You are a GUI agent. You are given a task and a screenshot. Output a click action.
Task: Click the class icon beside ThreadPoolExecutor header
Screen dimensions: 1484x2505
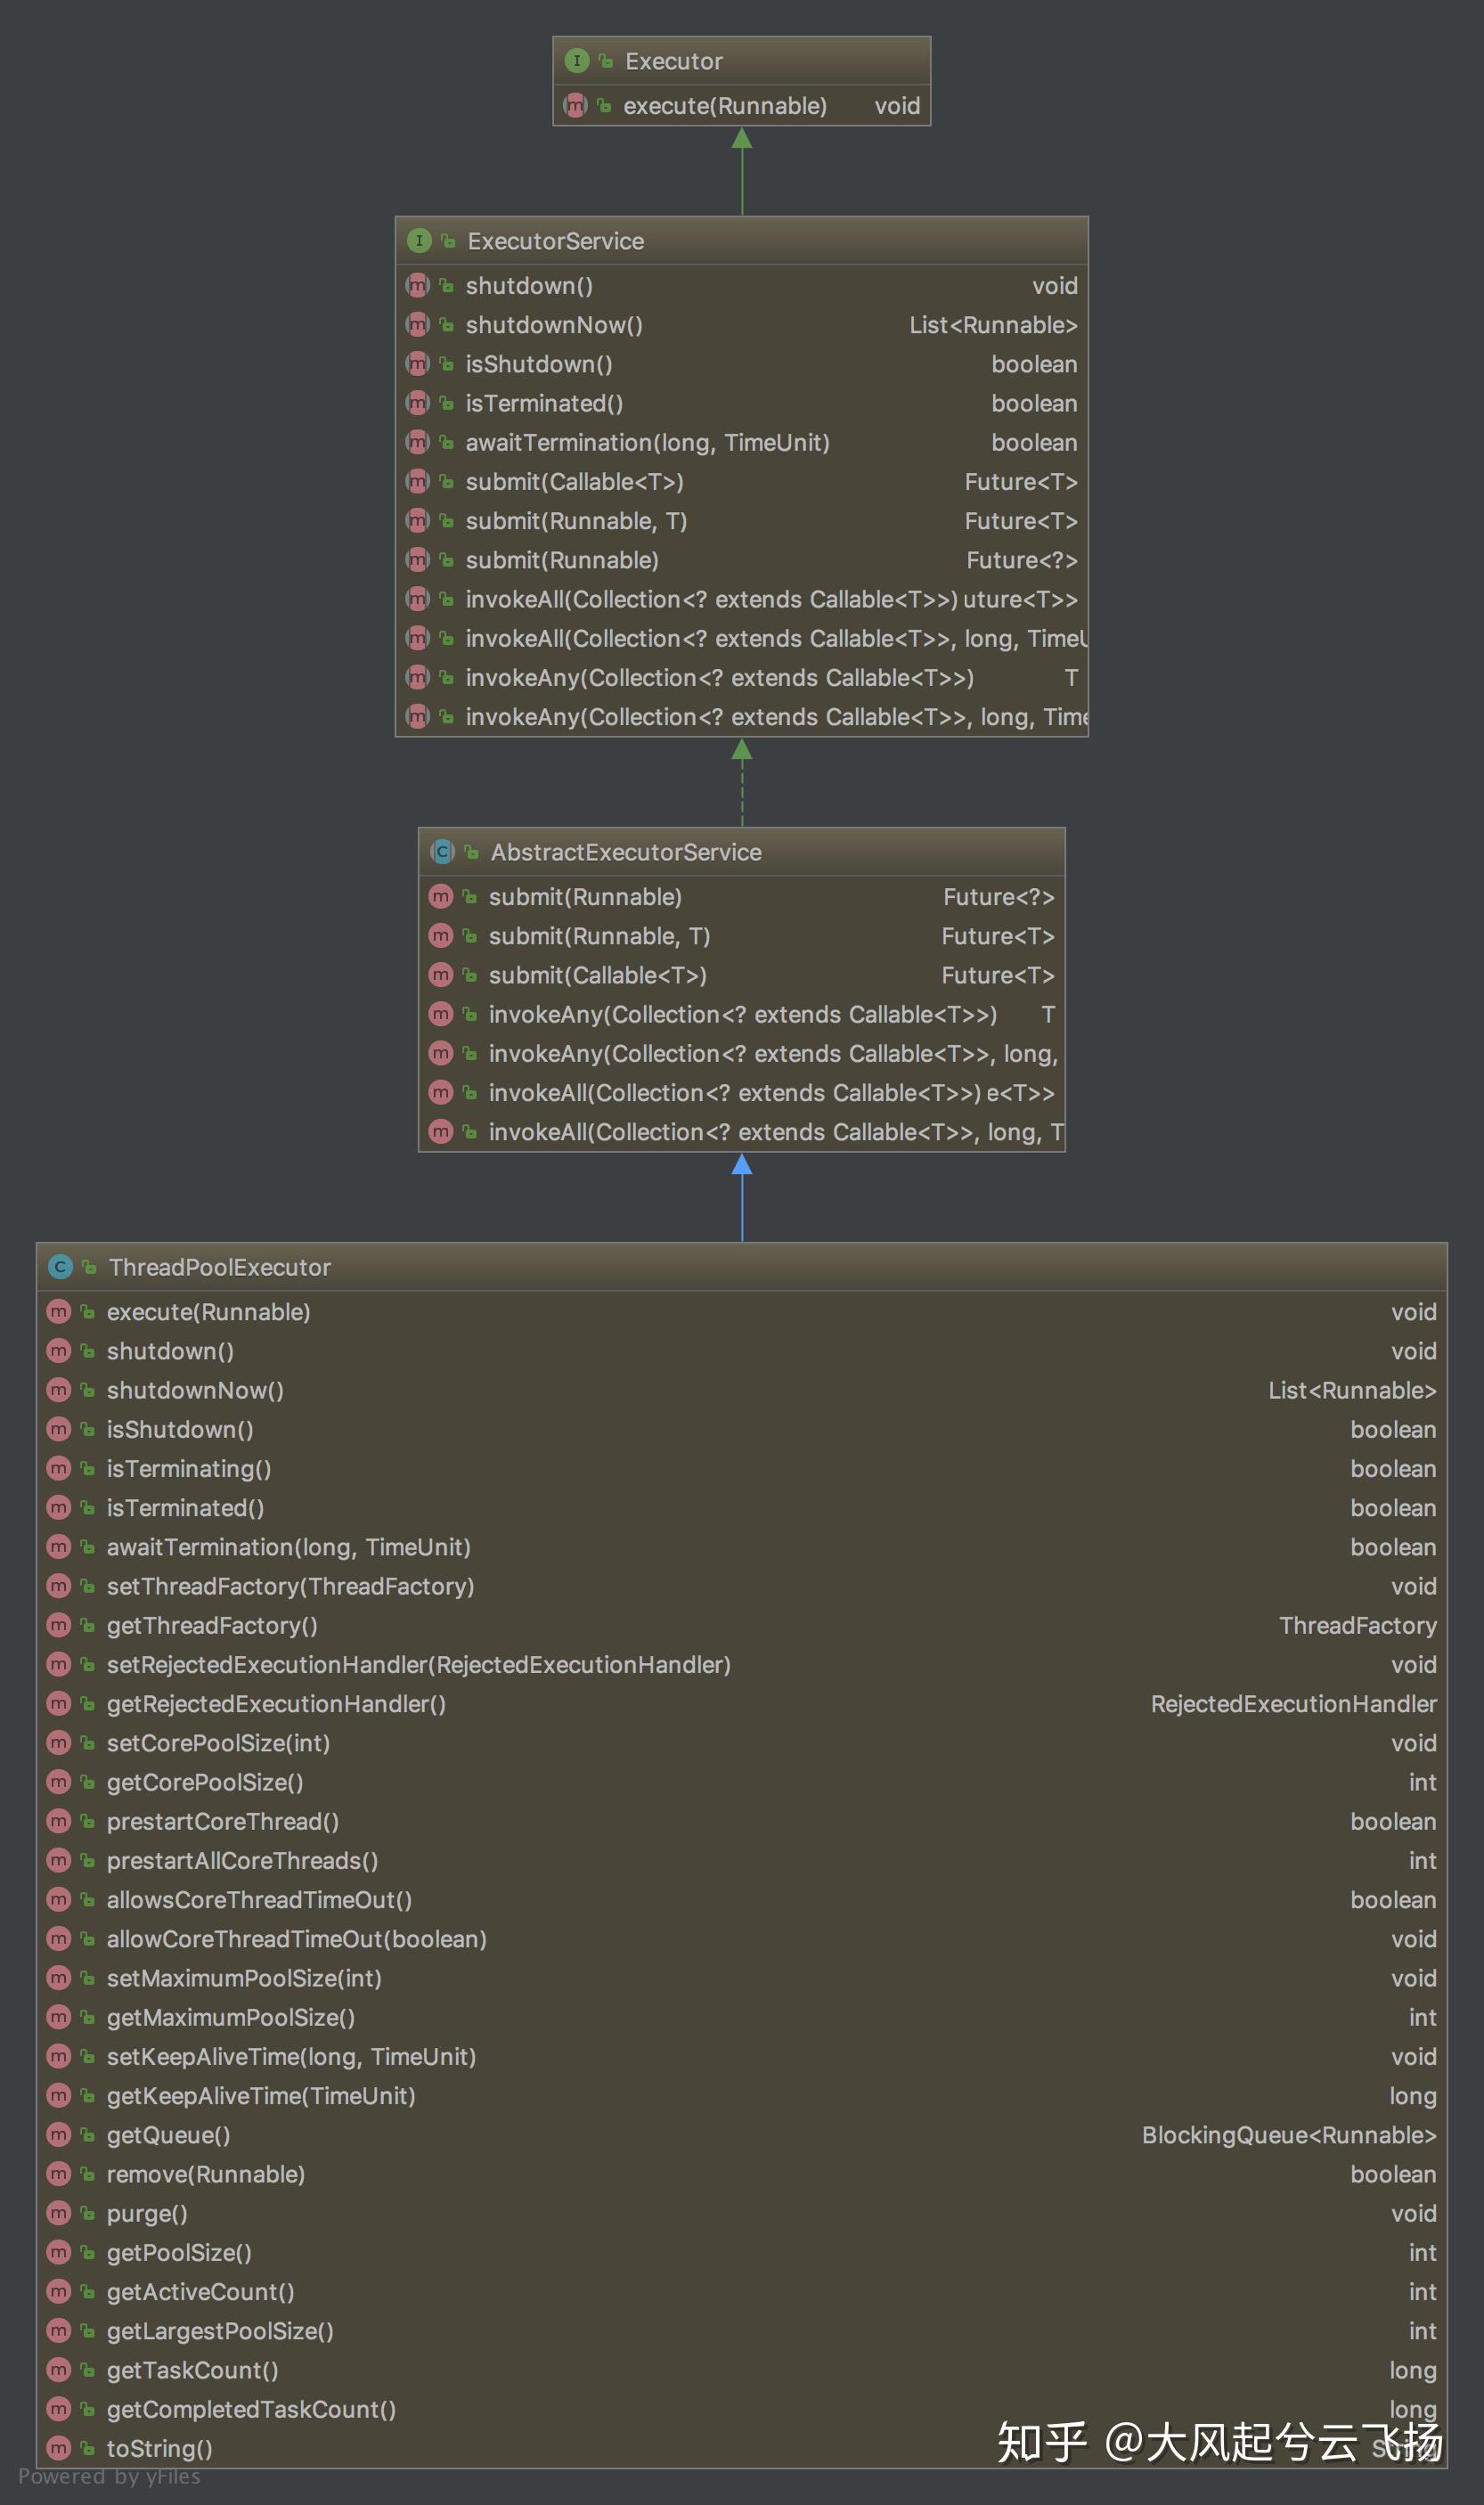pos(60,1267)
